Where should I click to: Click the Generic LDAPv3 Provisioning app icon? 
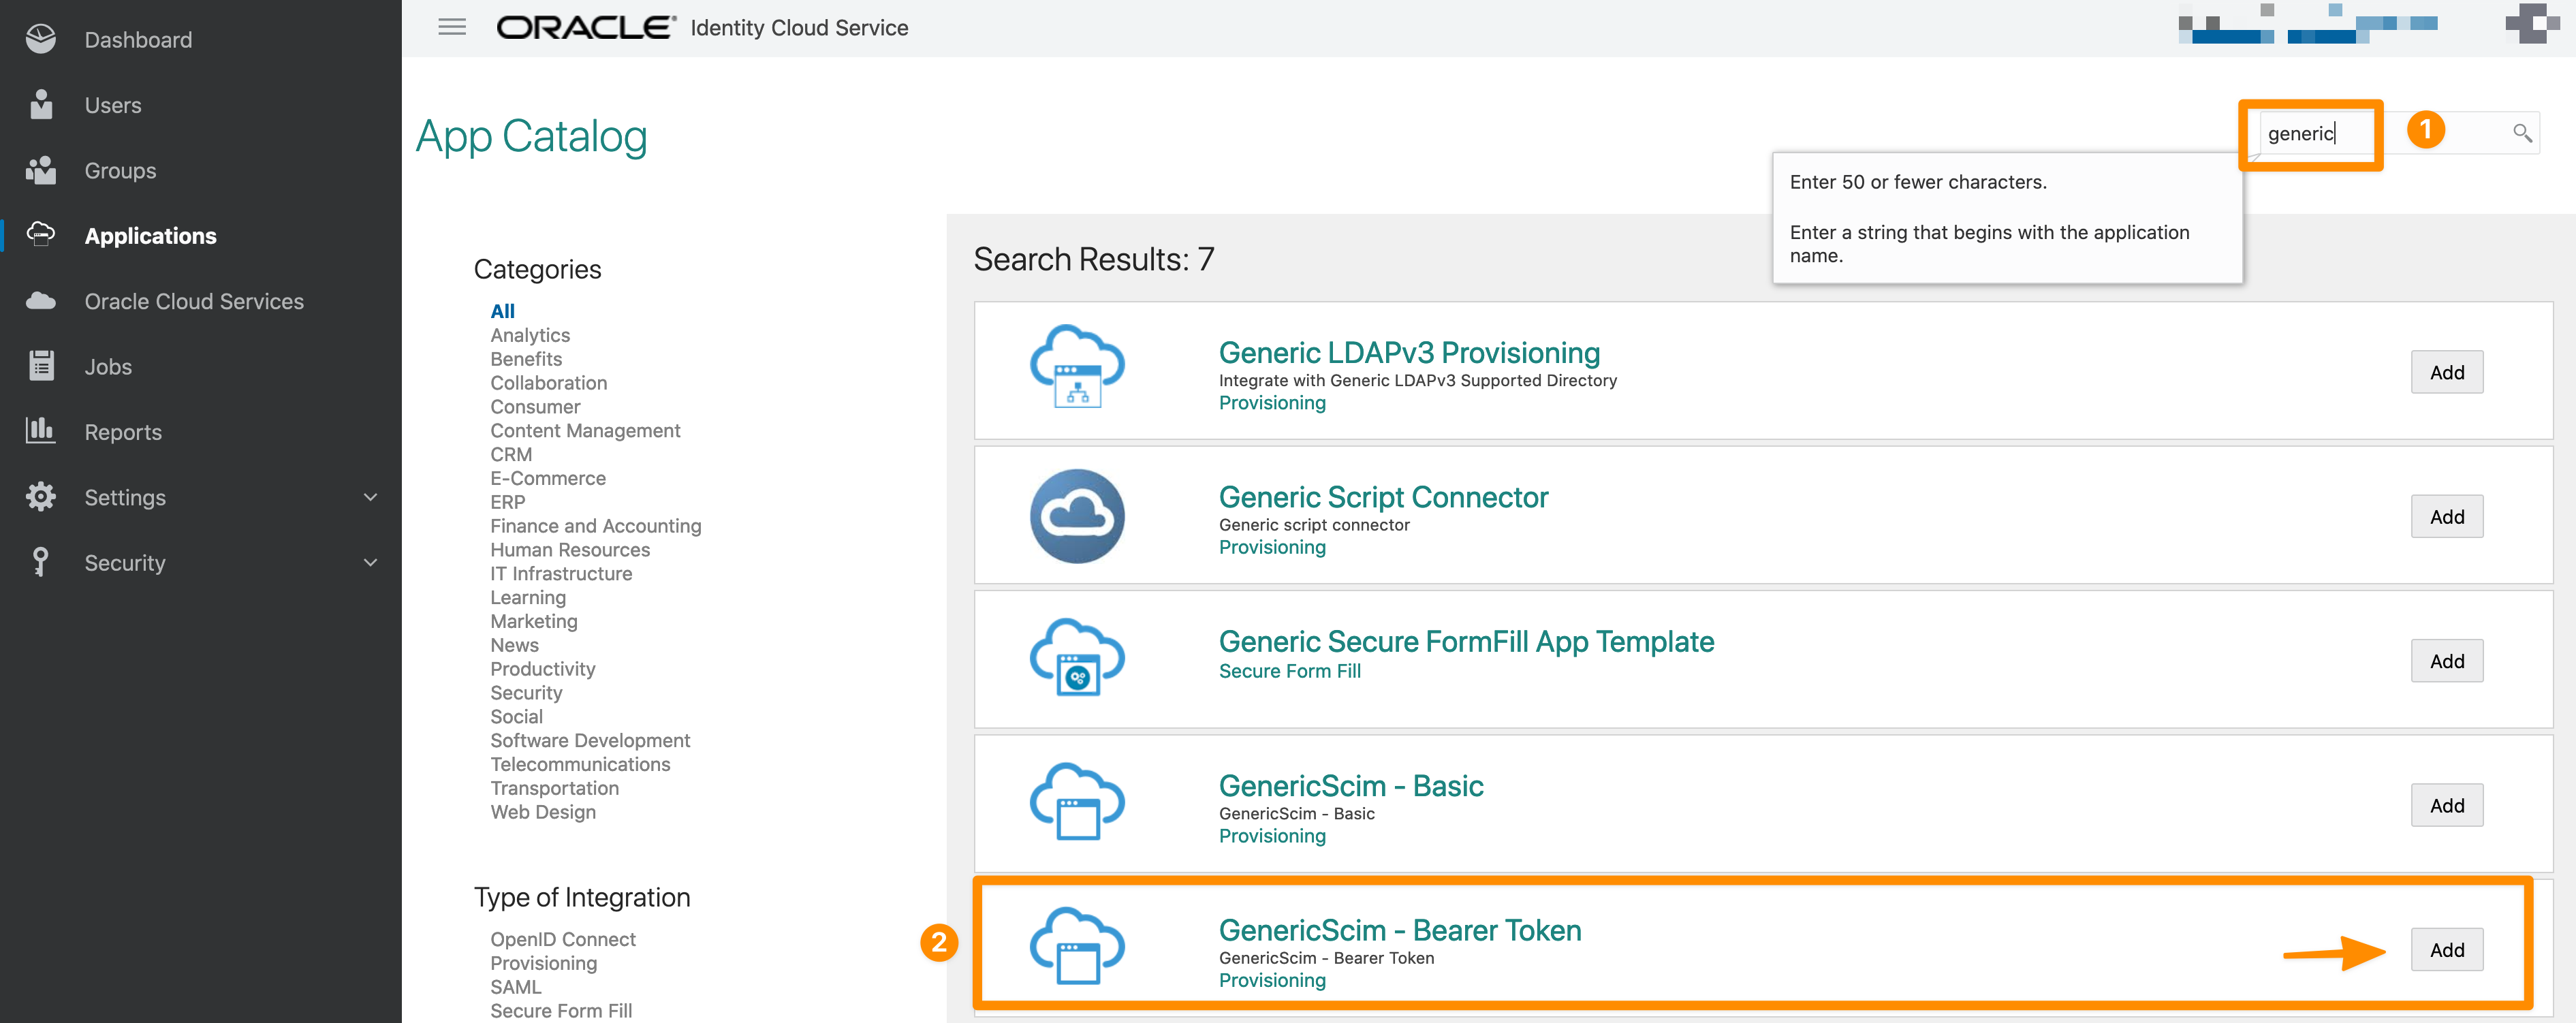point(1077,366)
